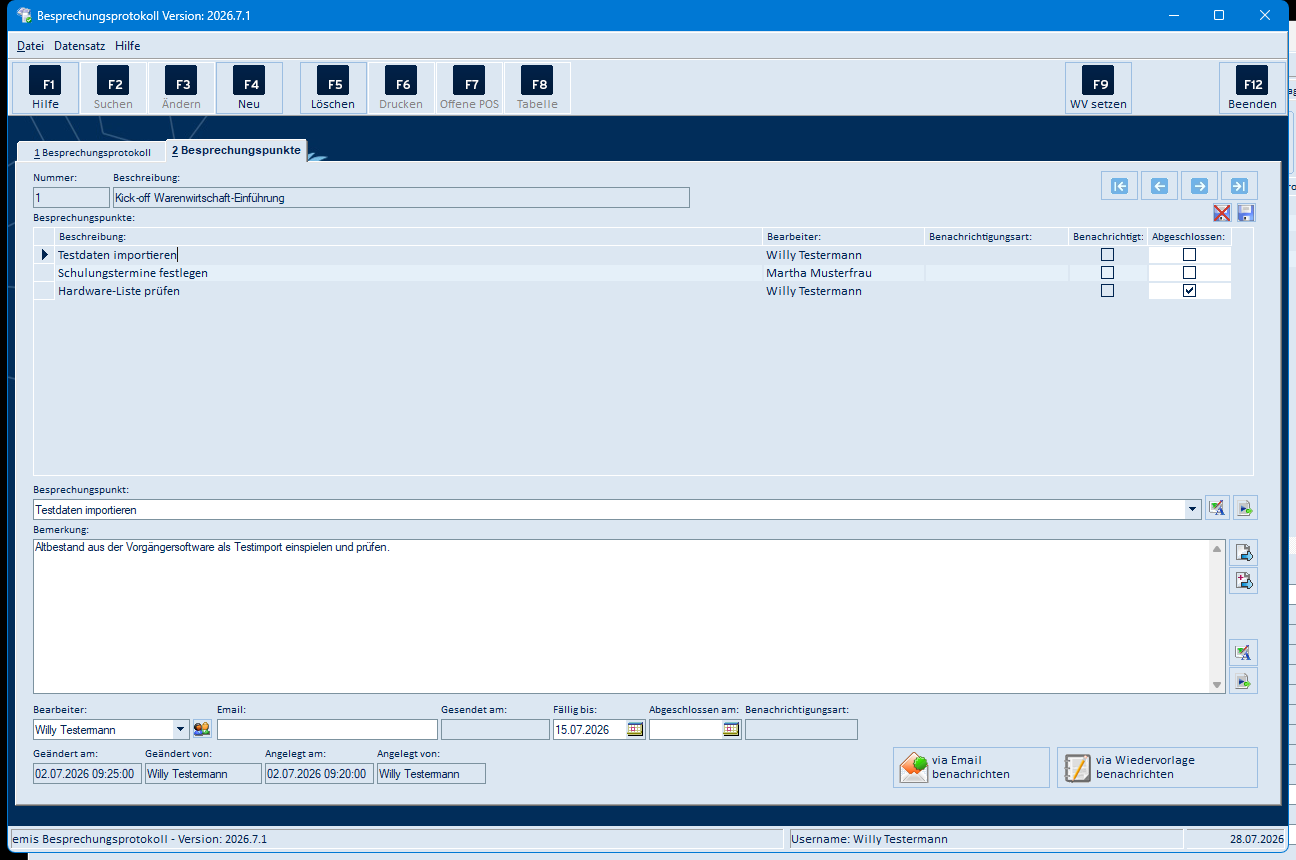
Task: Click the Beschreibung field Kick-off Warenwirtschaft-Einführung
Action: pyautogui.click(x=401, y=198)
